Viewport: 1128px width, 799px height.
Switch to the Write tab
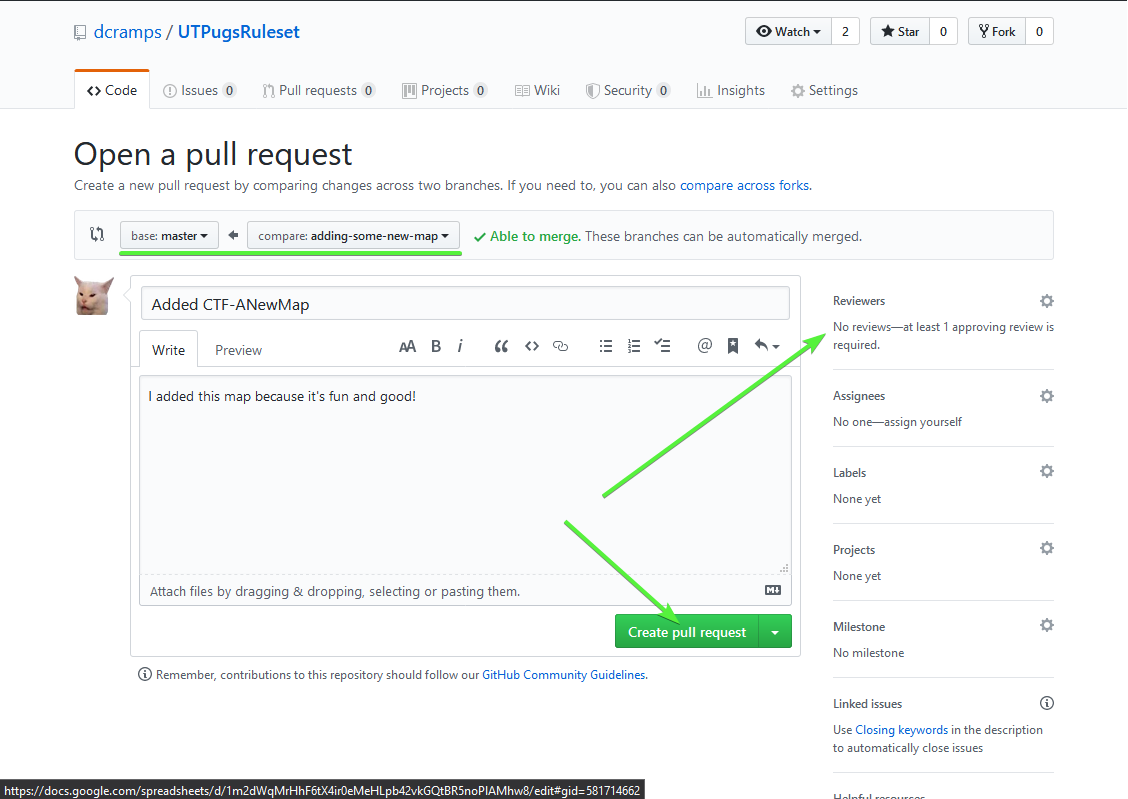click(x=168, y=350)
